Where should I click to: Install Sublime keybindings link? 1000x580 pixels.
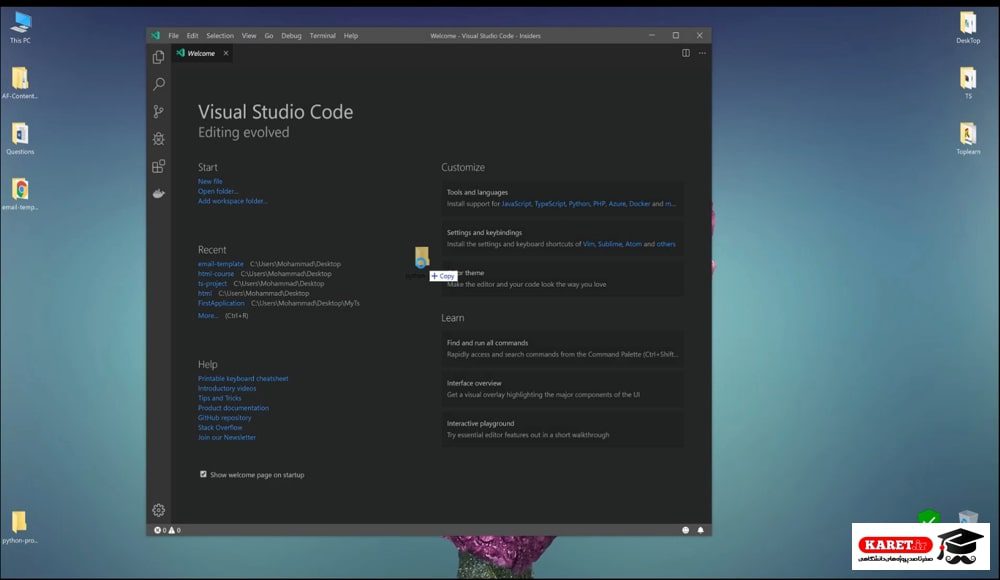[x=610, y=244]
